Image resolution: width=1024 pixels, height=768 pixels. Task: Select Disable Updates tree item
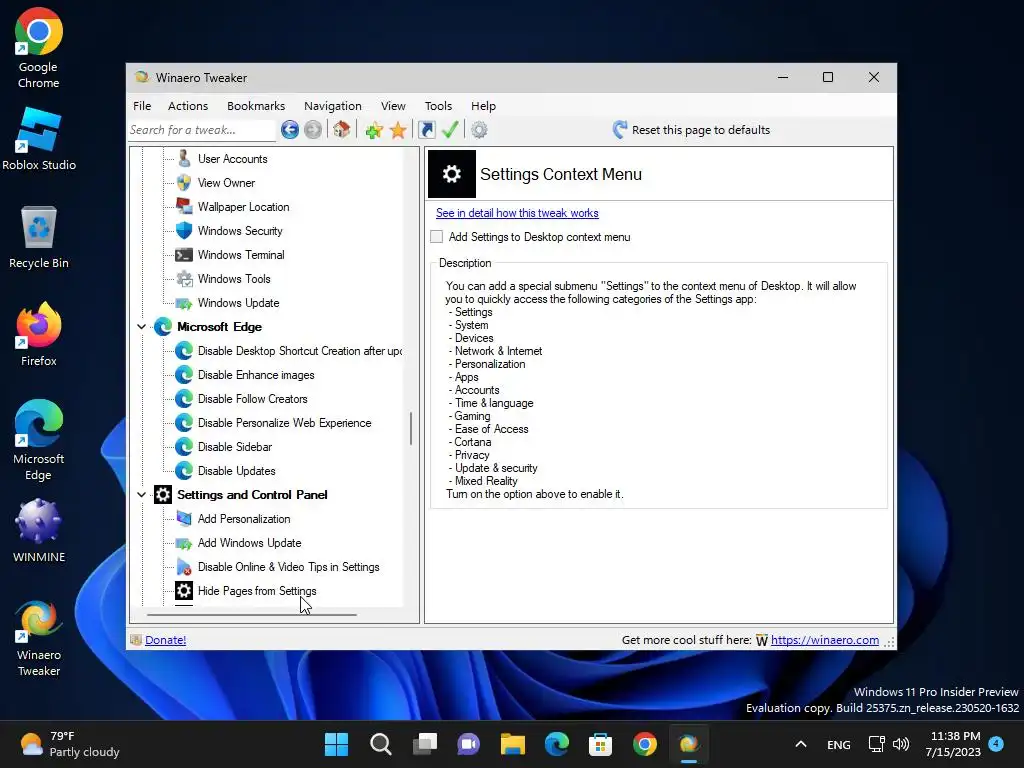pyautogui.click(x=236, y=471)
